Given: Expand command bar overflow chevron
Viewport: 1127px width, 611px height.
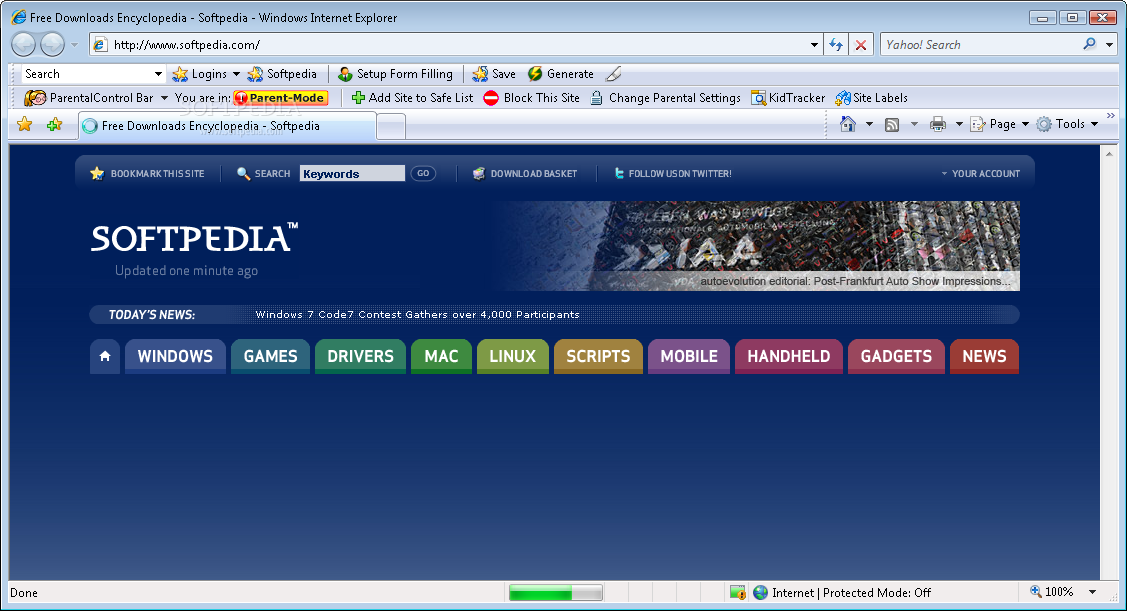Looking at the screenshot, I should [x=1110, y=115].
